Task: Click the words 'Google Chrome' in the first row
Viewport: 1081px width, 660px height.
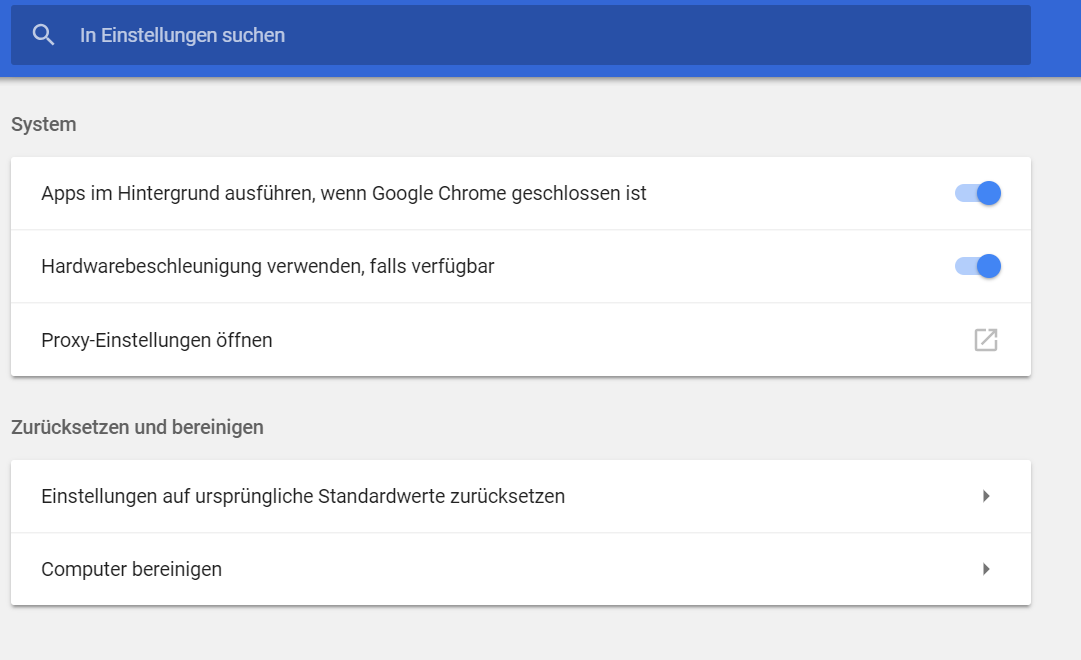Action: (x=438, y=193)
